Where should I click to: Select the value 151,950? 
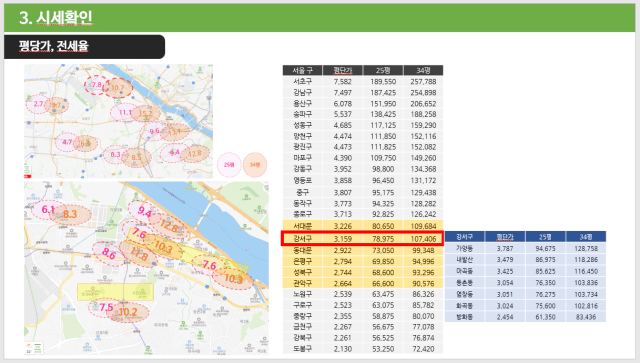pos(382,104)
